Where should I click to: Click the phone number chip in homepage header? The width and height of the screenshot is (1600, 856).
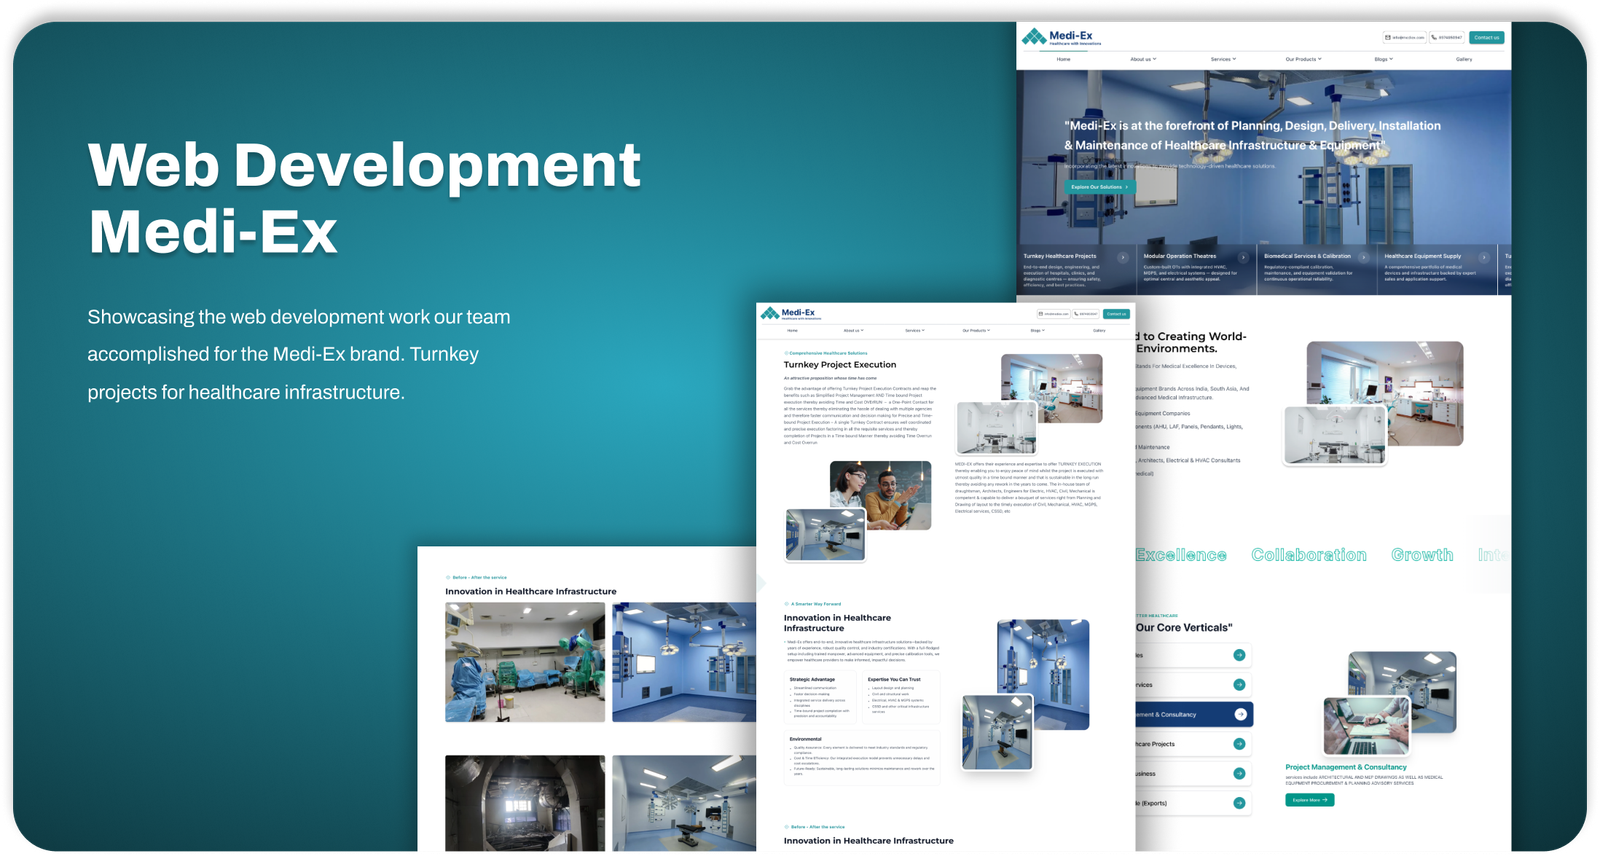click(1447, 37)
